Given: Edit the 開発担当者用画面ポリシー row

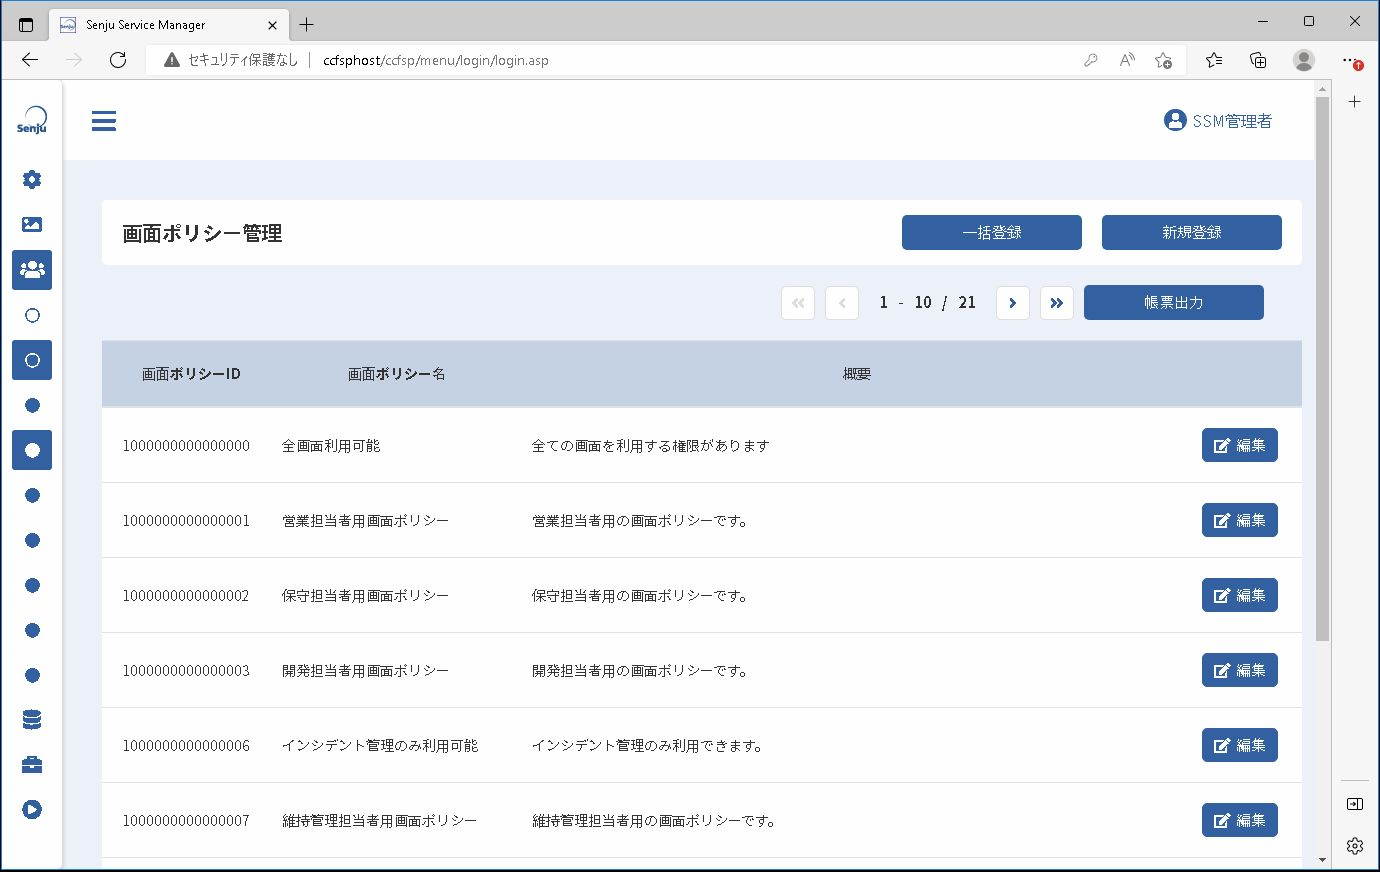Looking at the screenshot, I should click(1240, 671).
